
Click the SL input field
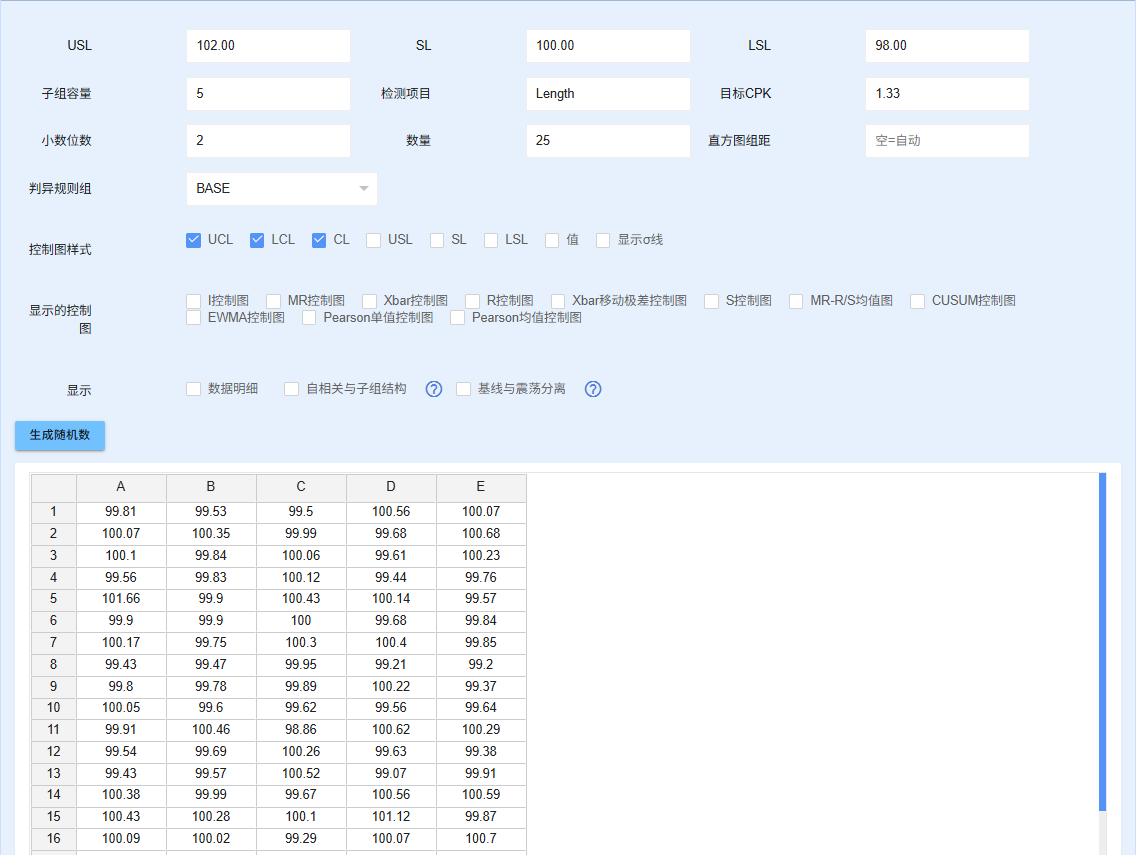(x=608, y=46)
